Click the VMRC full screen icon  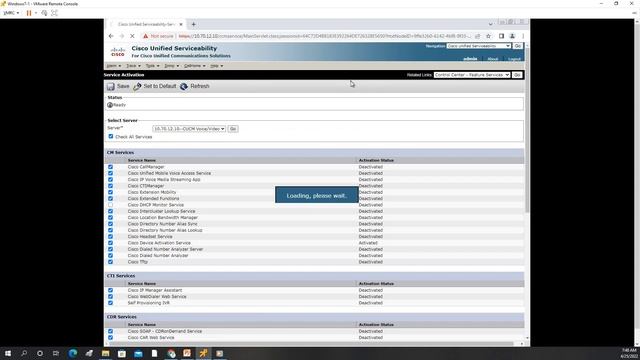click(x=54, y=13)
